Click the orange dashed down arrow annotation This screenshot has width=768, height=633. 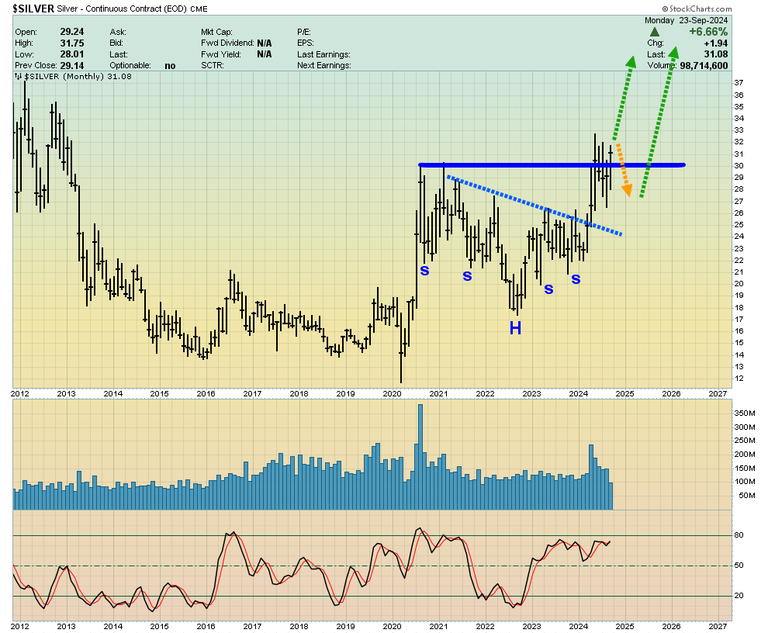(x=622, y=169)
